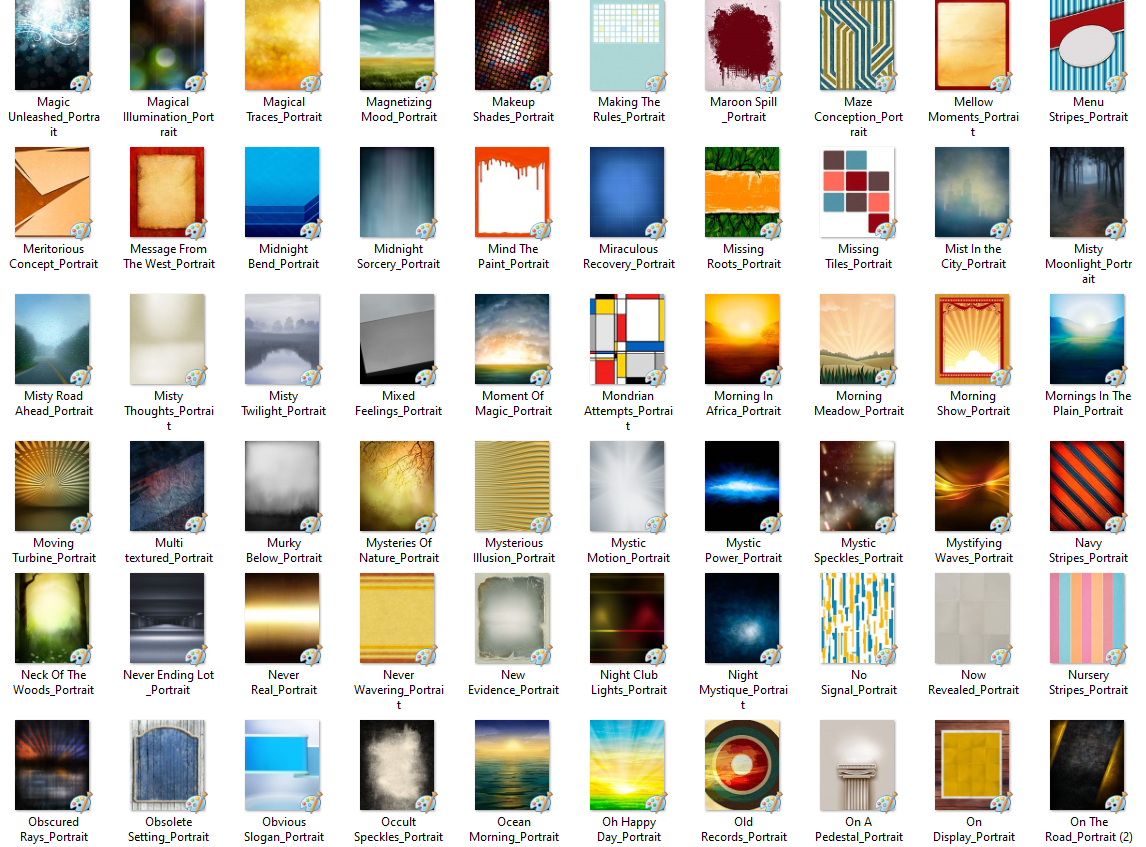Click the Morning Show_Portrait thumbnail
The image size is (1146, 847).
click(973, 339)
